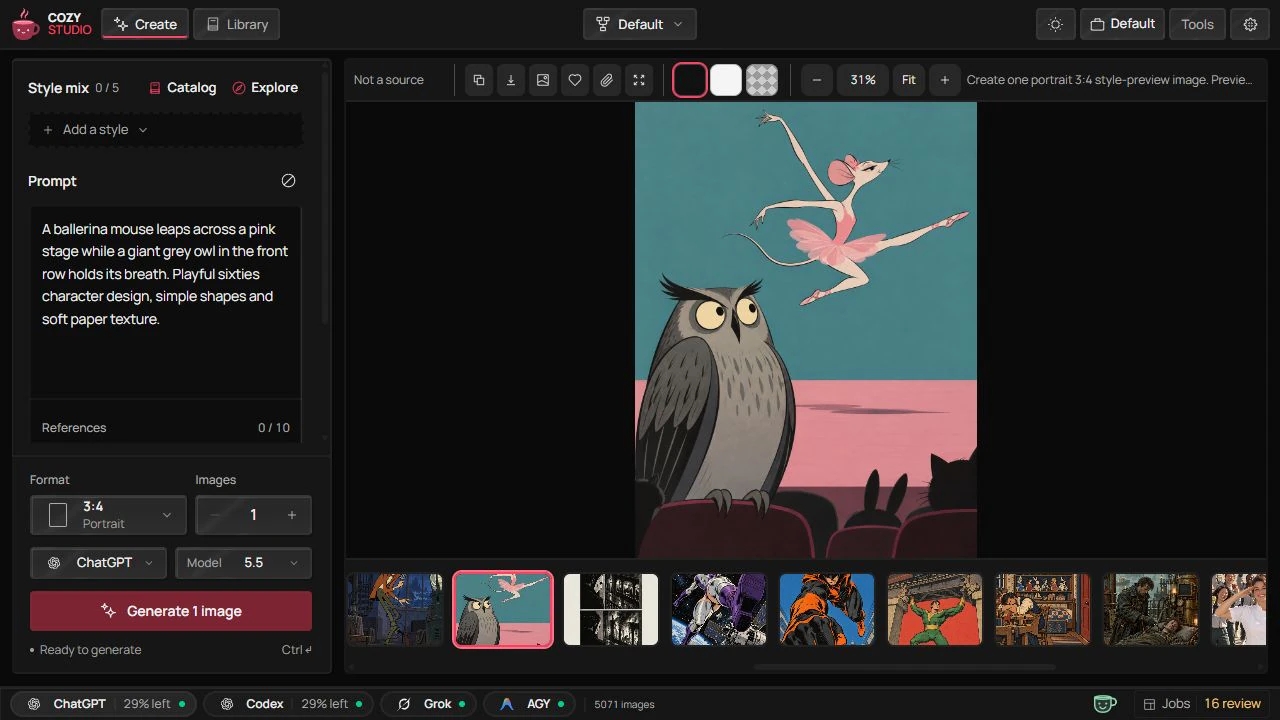Click the Fit zoom button

click(x=908, y=80)
